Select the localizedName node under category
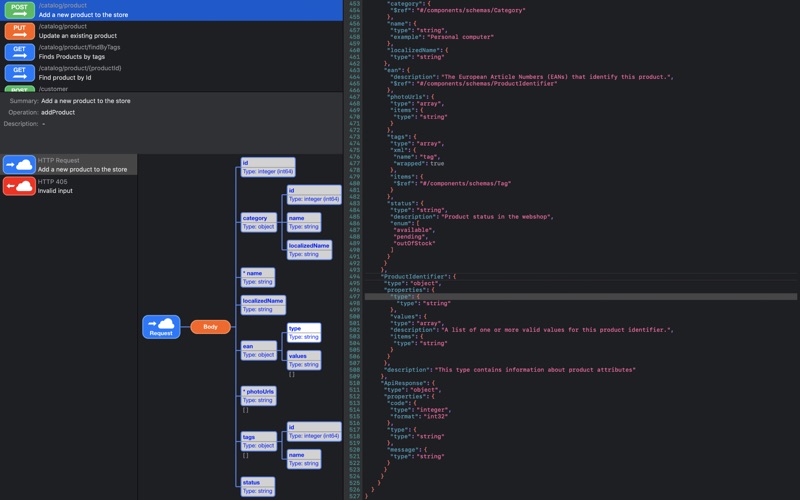 (309, 250)
